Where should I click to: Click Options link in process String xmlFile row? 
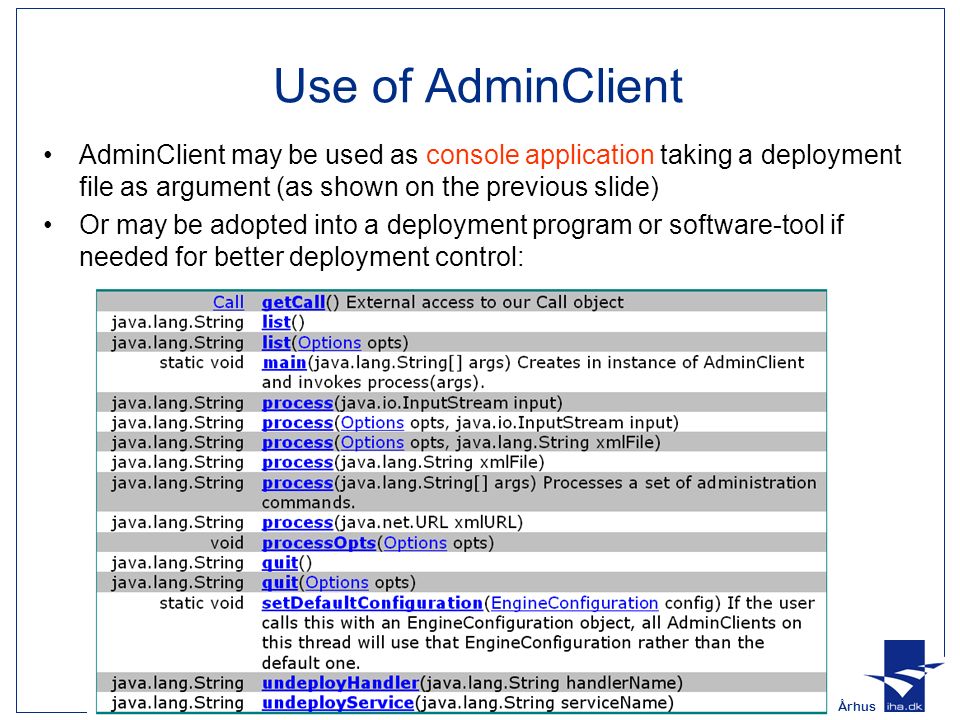click(372, 443)
